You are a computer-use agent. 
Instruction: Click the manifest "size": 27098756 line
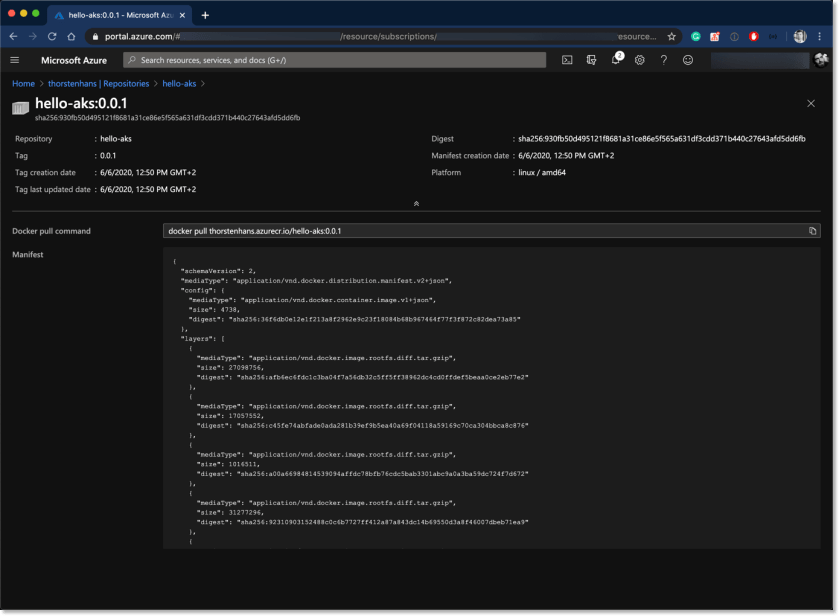point(230,368)
